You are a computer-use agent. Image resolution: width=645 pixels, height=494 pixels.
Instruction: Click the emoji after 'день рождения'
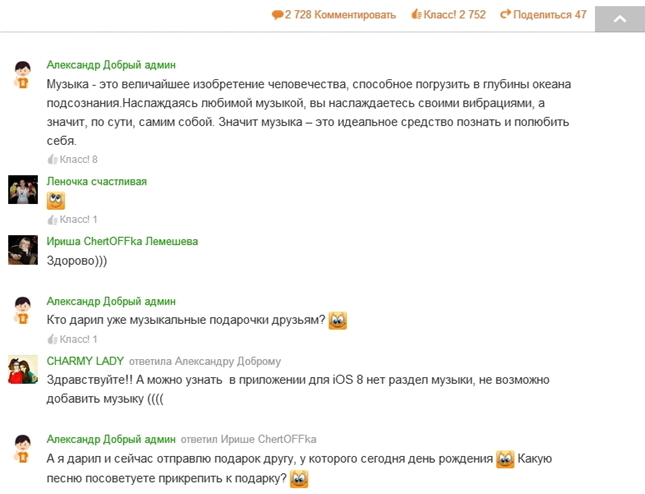coord(505,459)
